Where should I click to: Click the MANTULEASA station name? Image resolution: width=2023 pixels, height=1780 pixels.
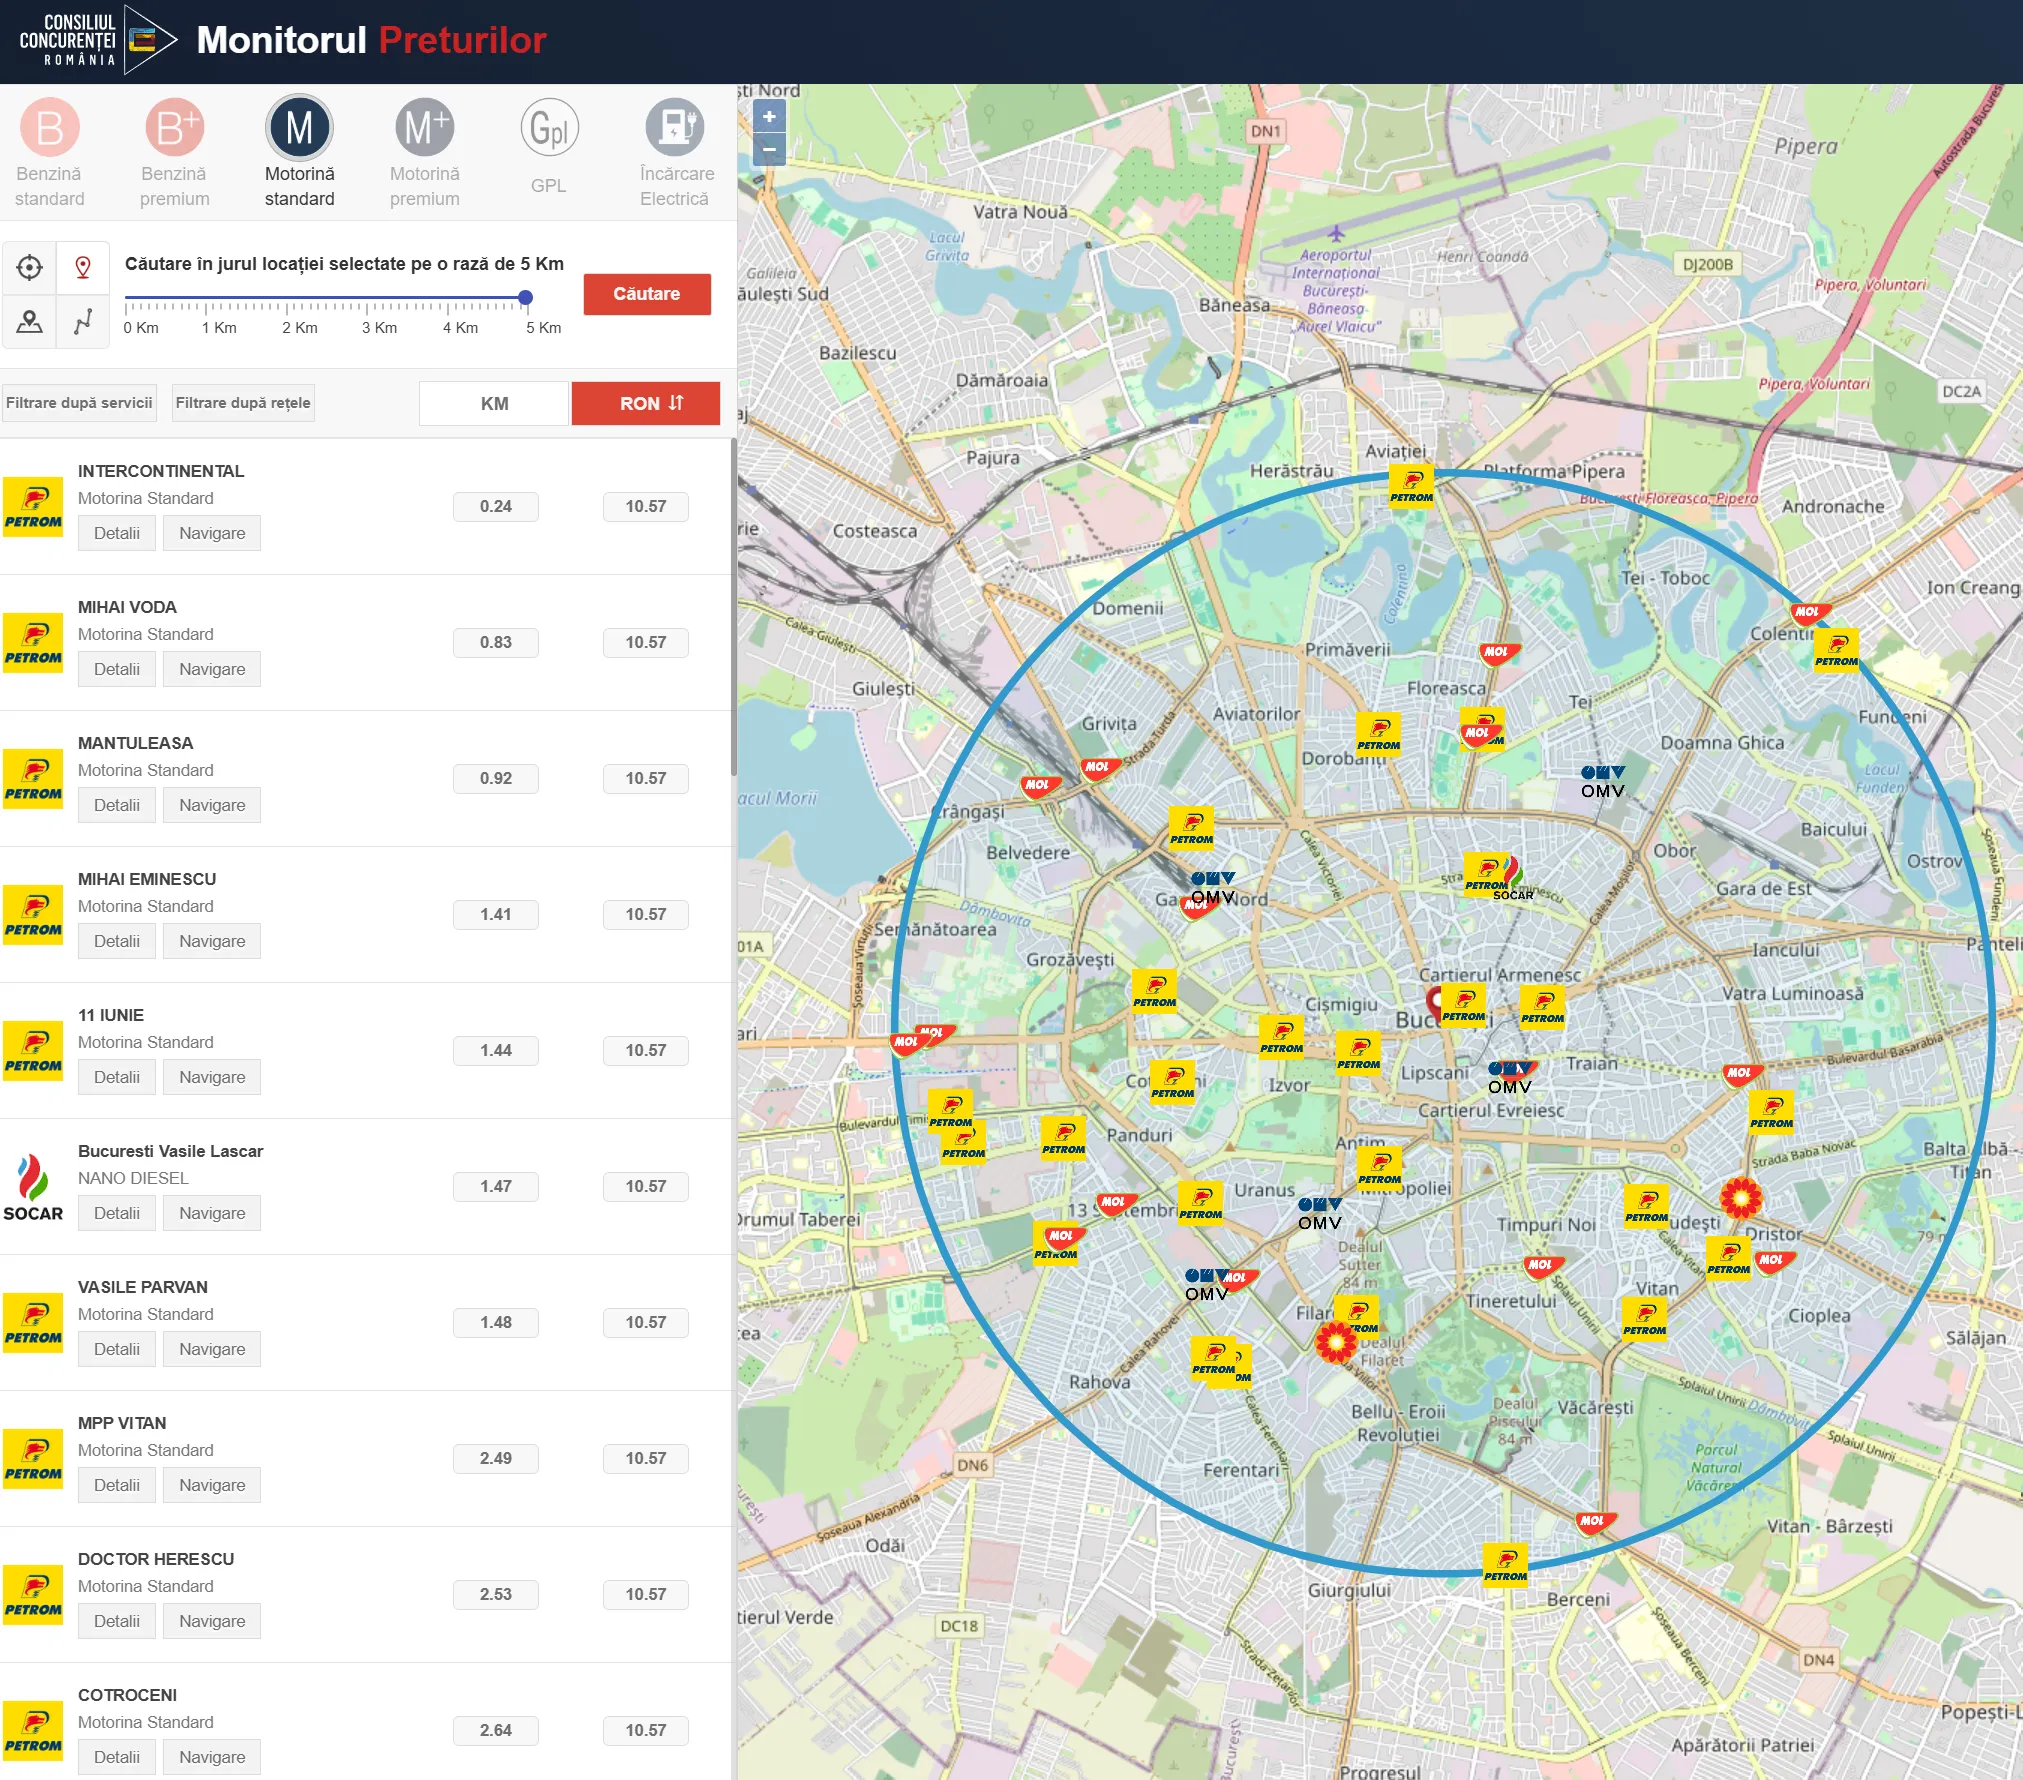point(136,743)
